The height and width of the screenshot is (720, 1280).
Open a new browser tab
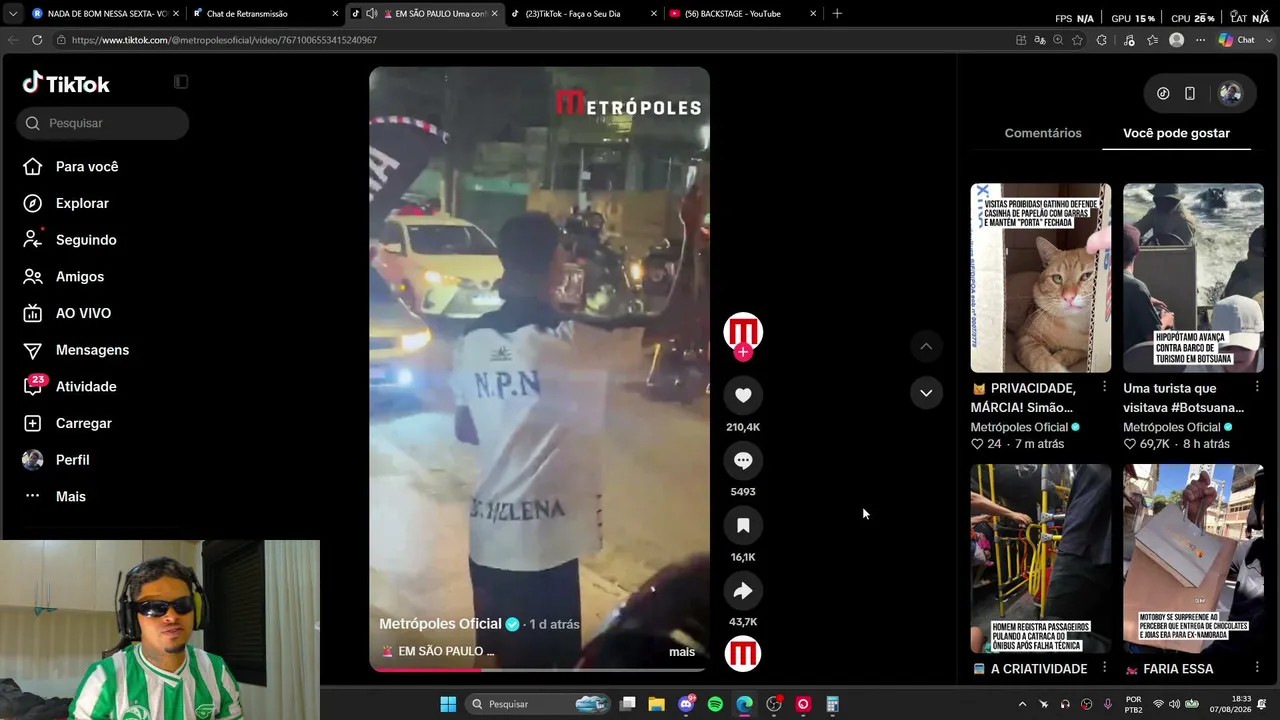click(837, 14)
